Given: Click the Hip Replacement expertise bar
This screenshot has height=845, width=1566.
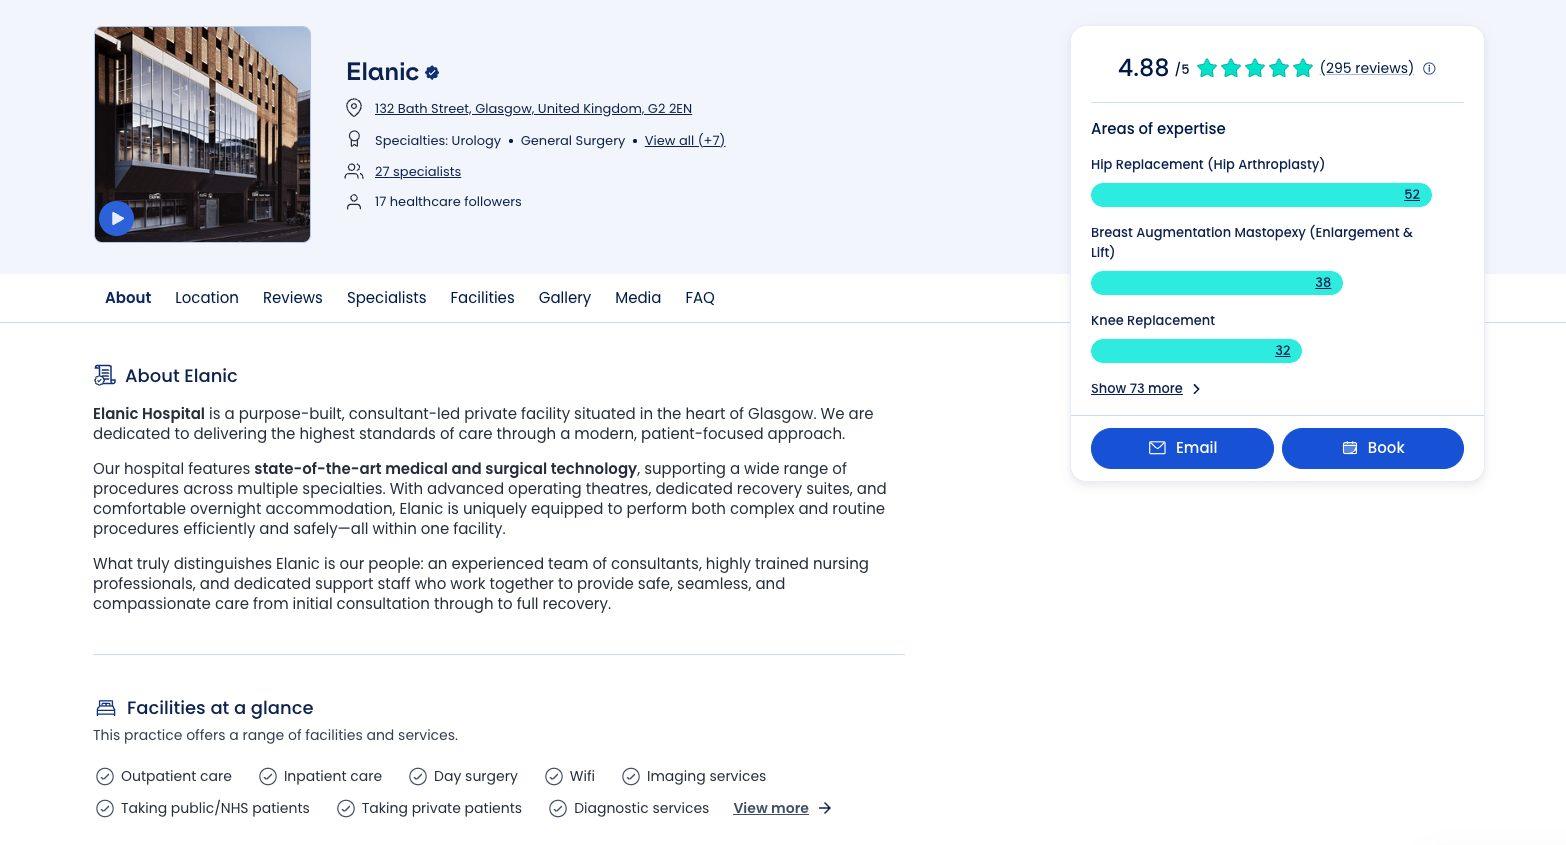Looking at the screenshot, I should (1261, 195).
